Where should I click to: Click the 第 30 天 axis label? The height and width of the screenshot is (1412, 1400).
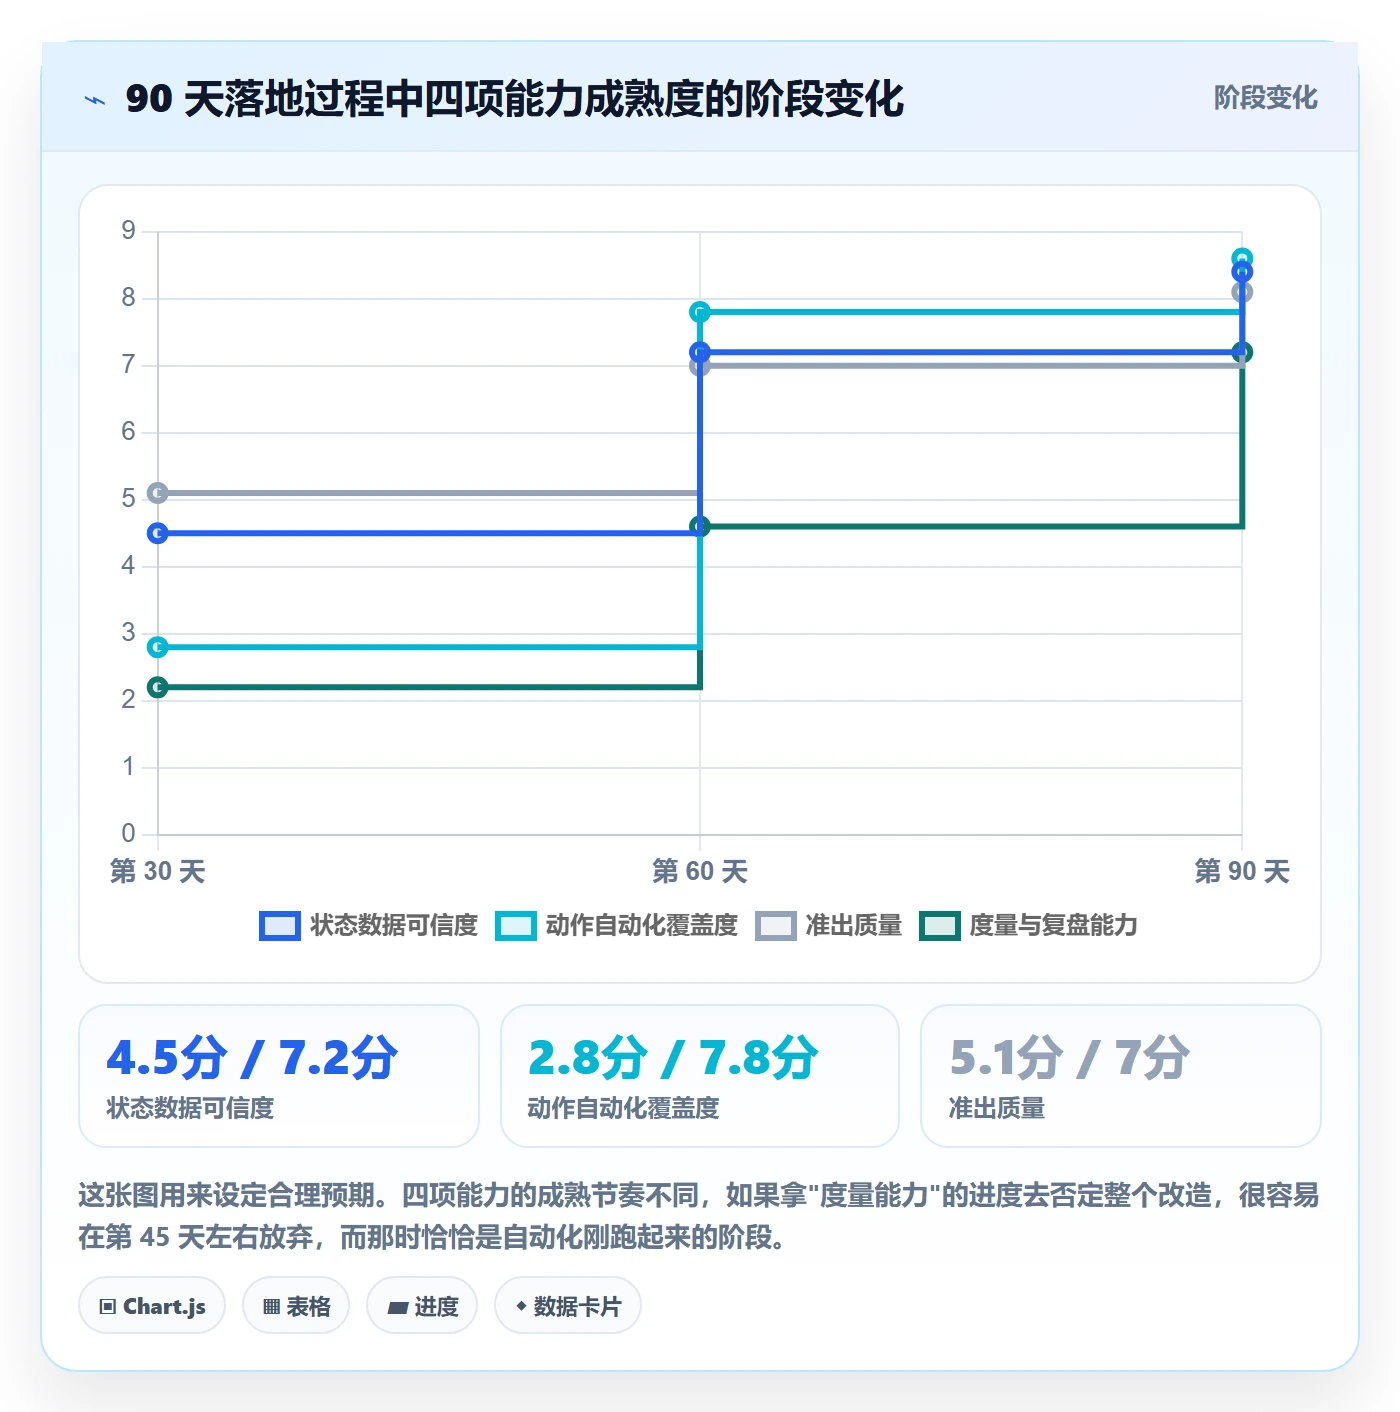pos(158,871)
